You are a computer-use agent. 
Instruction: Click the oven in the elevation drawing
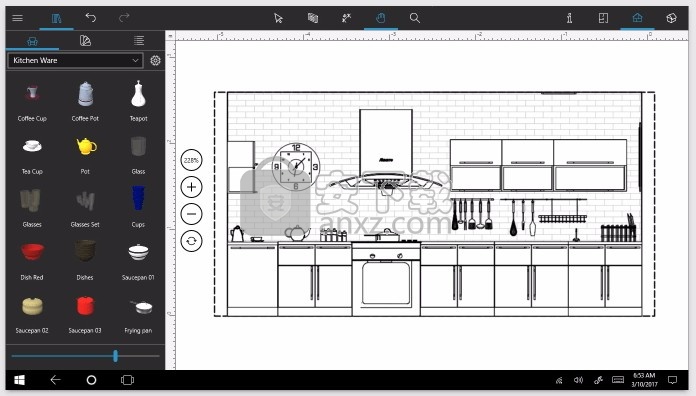[386, 280]
